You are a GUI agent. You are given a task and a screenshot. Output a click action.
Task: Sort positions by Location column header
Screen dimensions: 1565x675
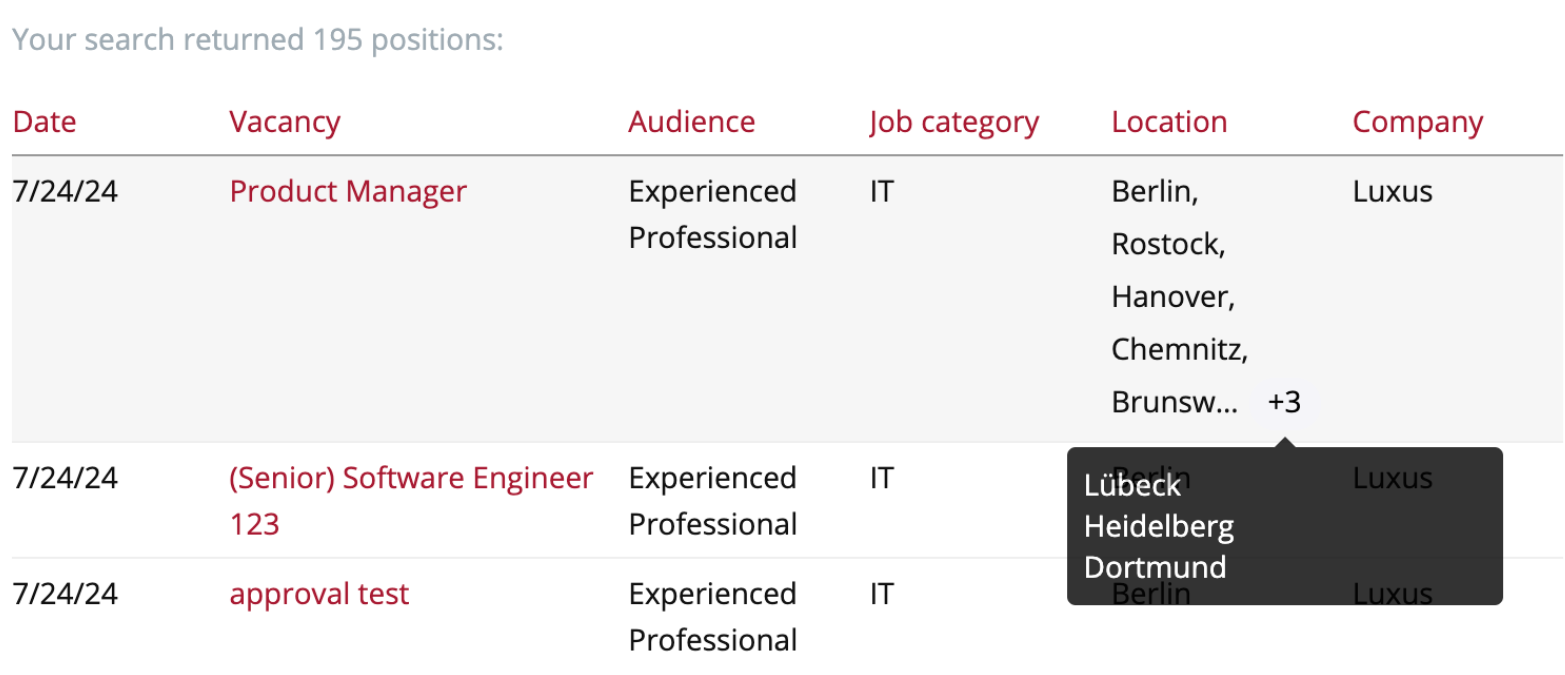tap(1169, 122)
